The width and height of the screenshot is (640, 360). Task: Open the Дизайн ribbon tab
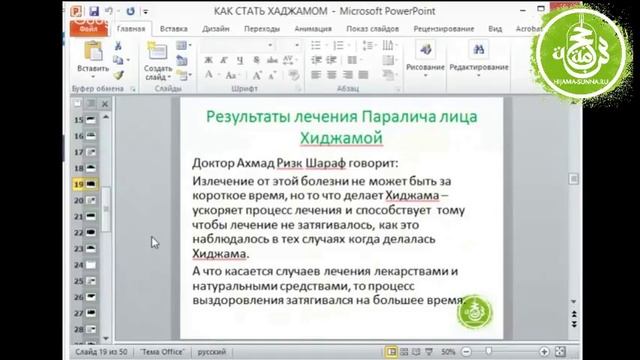click(216, 29)
